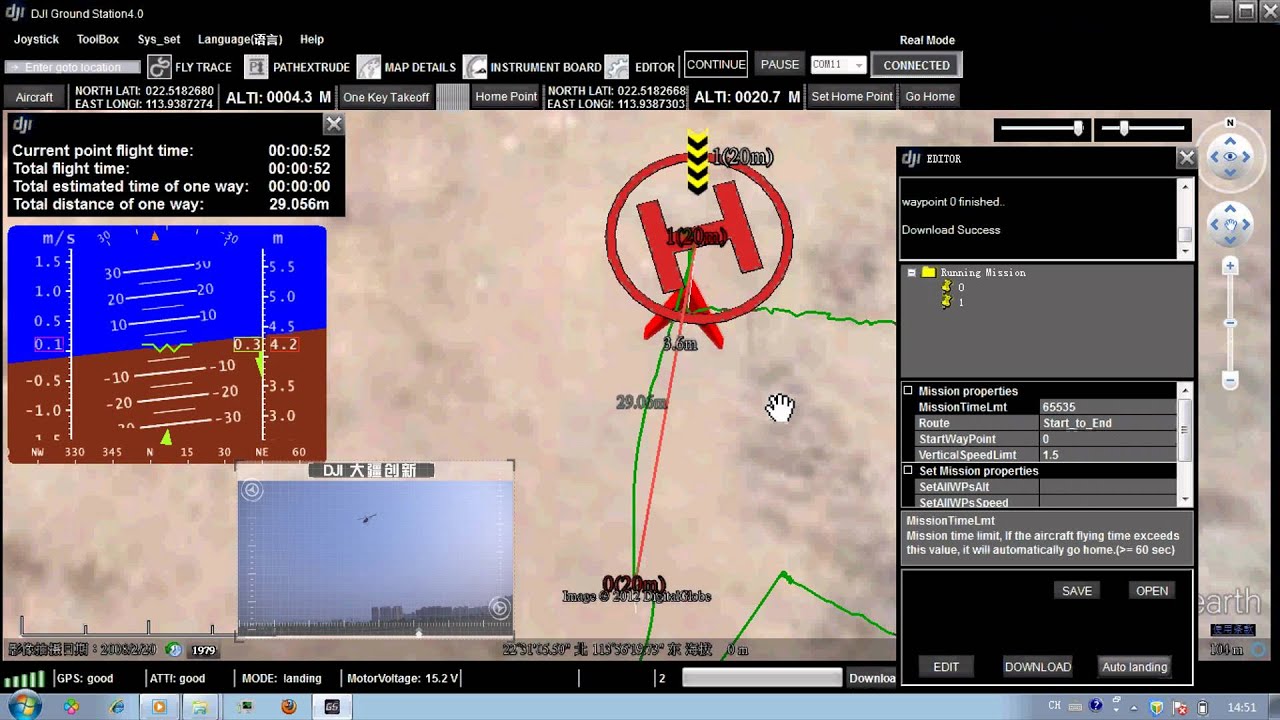Select waypoint 1 pin in Running Mission tree
Screen dimensions: 1280x720
click(946, 302)
